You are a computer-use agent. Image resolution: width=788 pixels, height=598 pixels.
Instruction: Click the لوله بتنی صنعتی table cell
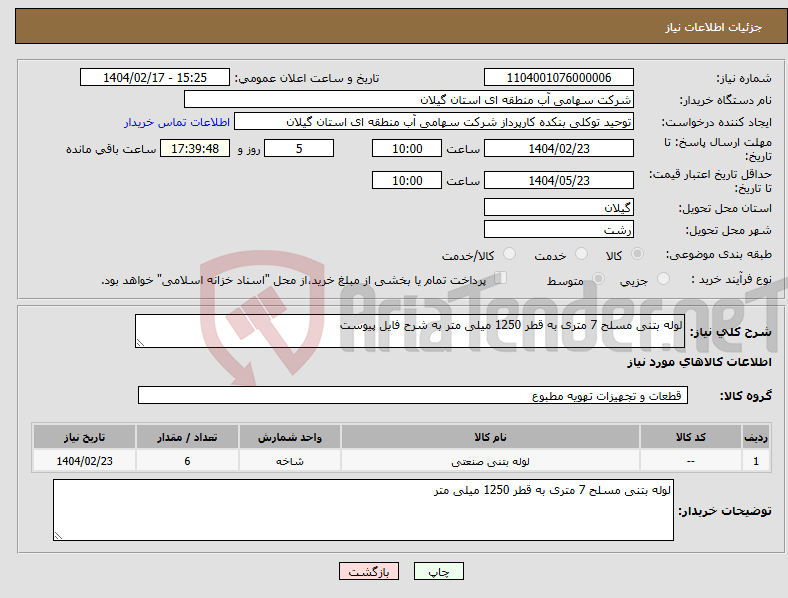490,460
